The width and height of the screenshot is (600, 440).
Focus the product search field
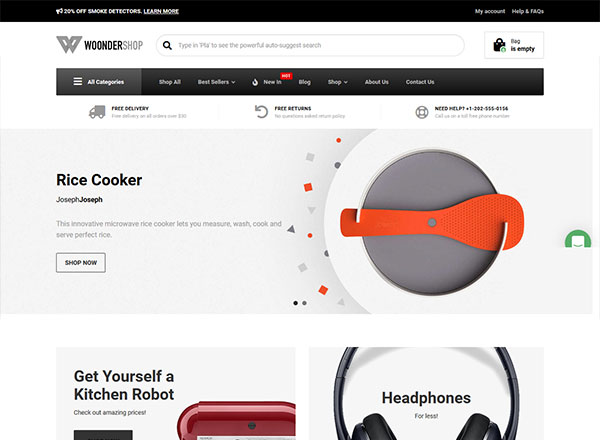pyautogui.click(x=310, y=46)
